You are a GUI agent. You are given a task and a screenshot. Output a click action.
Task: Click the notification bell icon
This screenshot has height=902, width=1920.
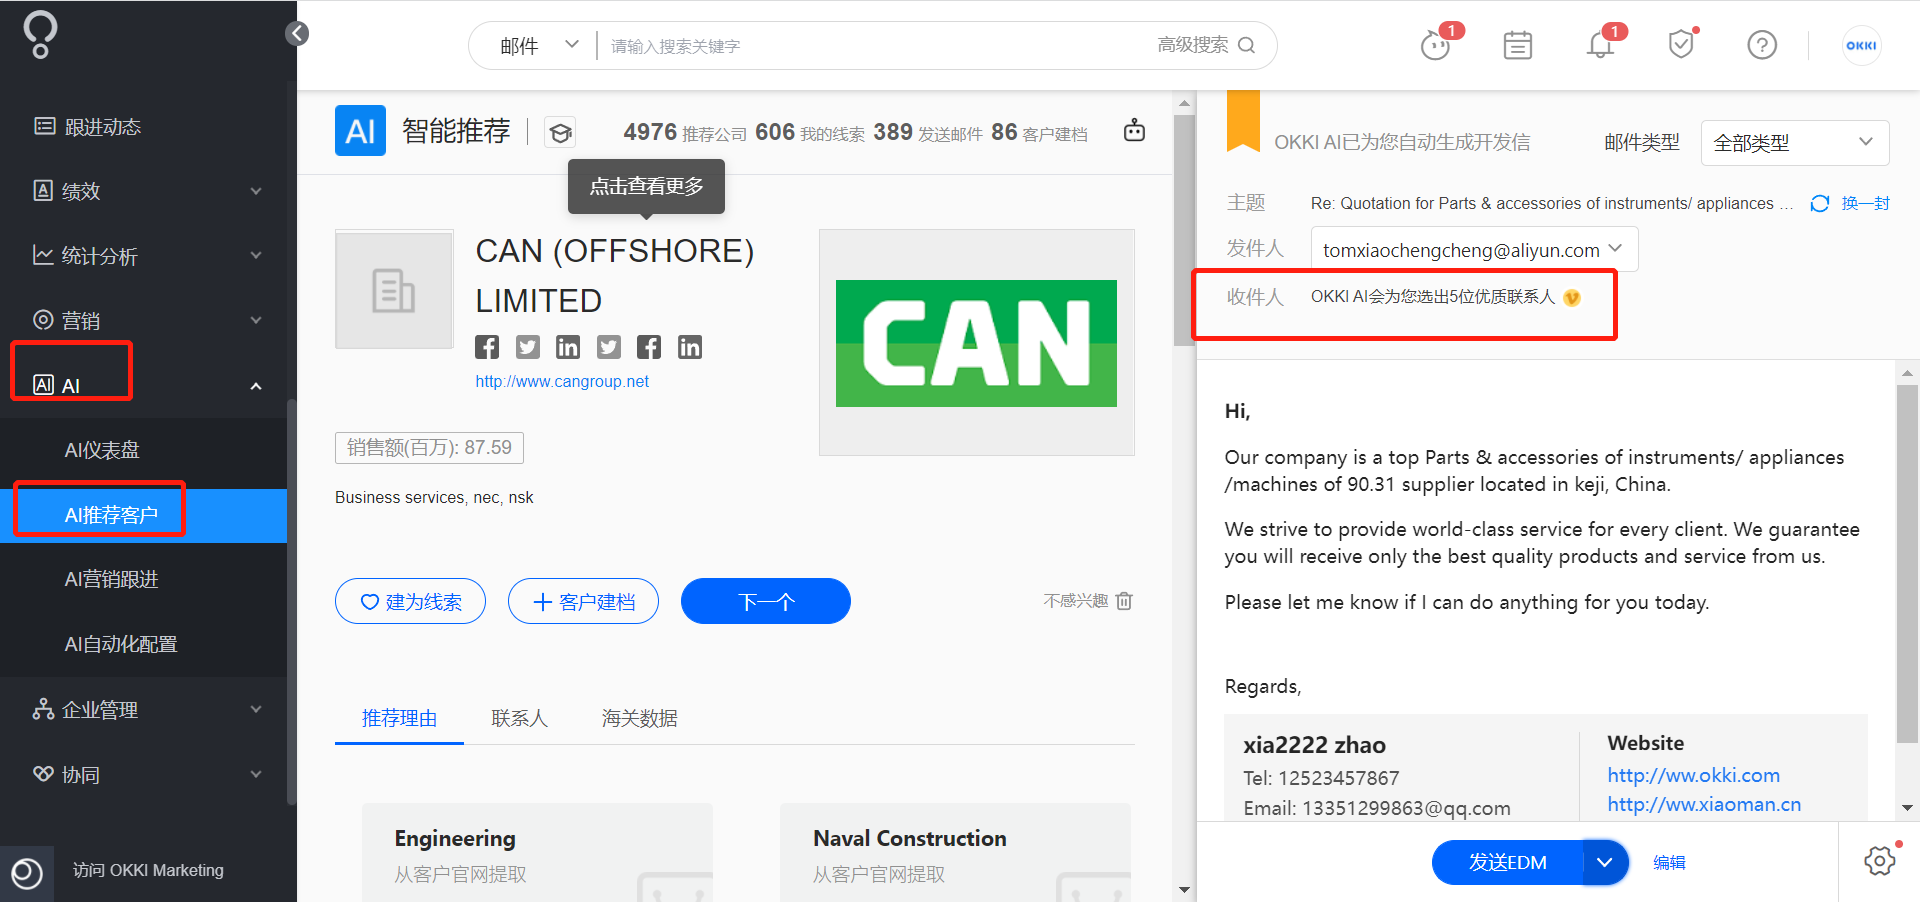(x=1600, y=45)
